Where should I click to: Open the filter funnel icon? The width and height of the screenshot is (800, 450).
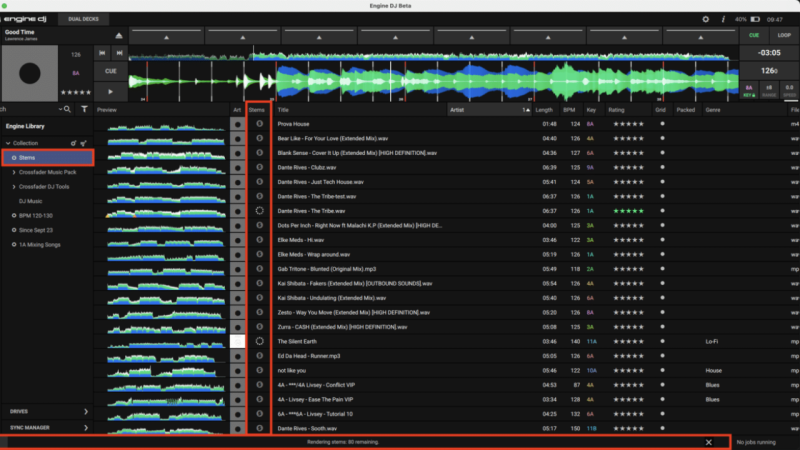coord(84,109)
